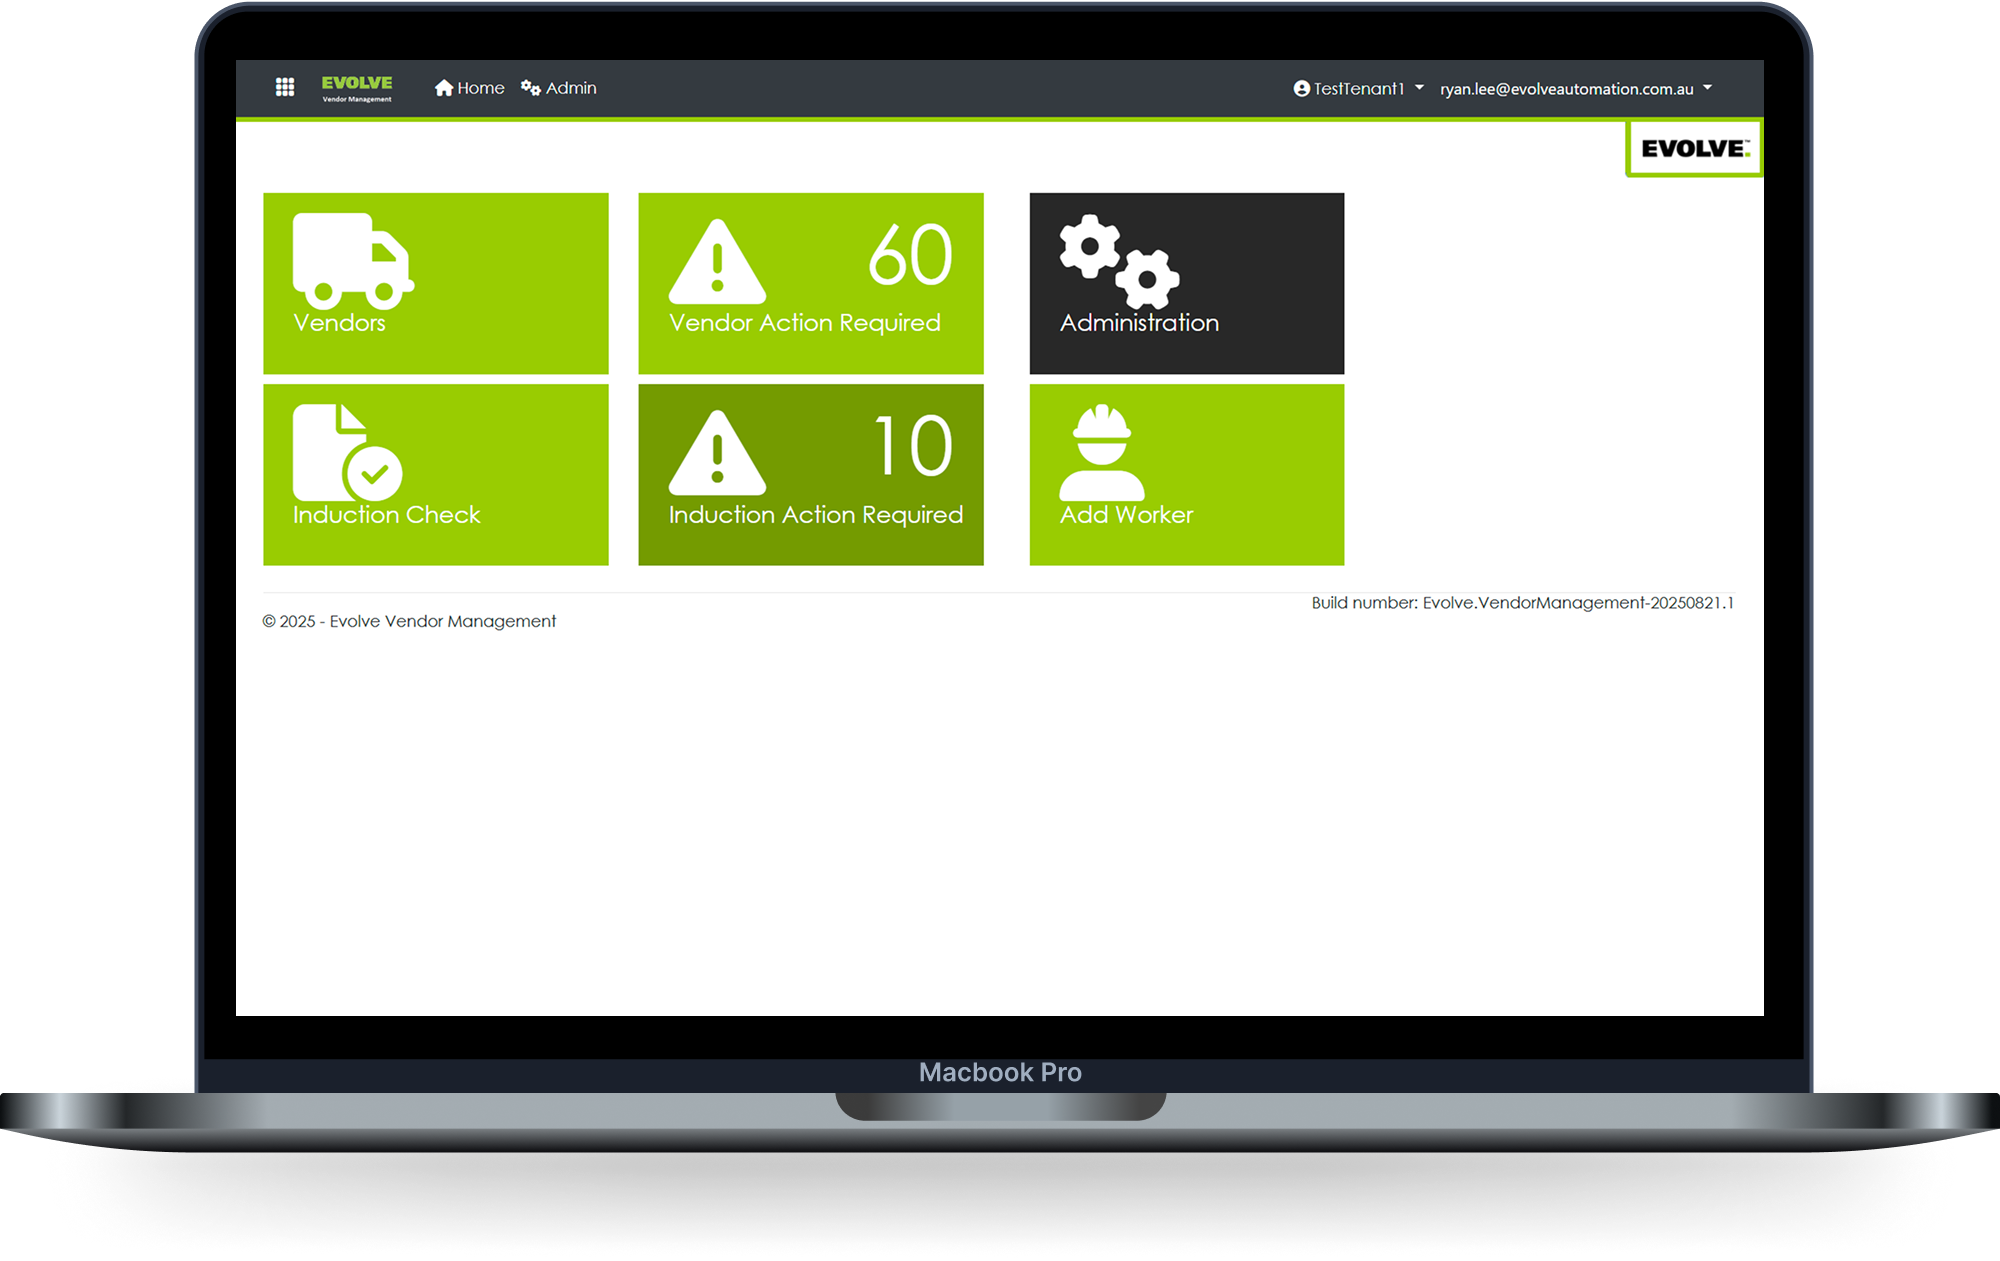2000x1261 pixels.
Task: Expand the TestTenant1 tenant dropdown
Action: [x=1359, y=89]
